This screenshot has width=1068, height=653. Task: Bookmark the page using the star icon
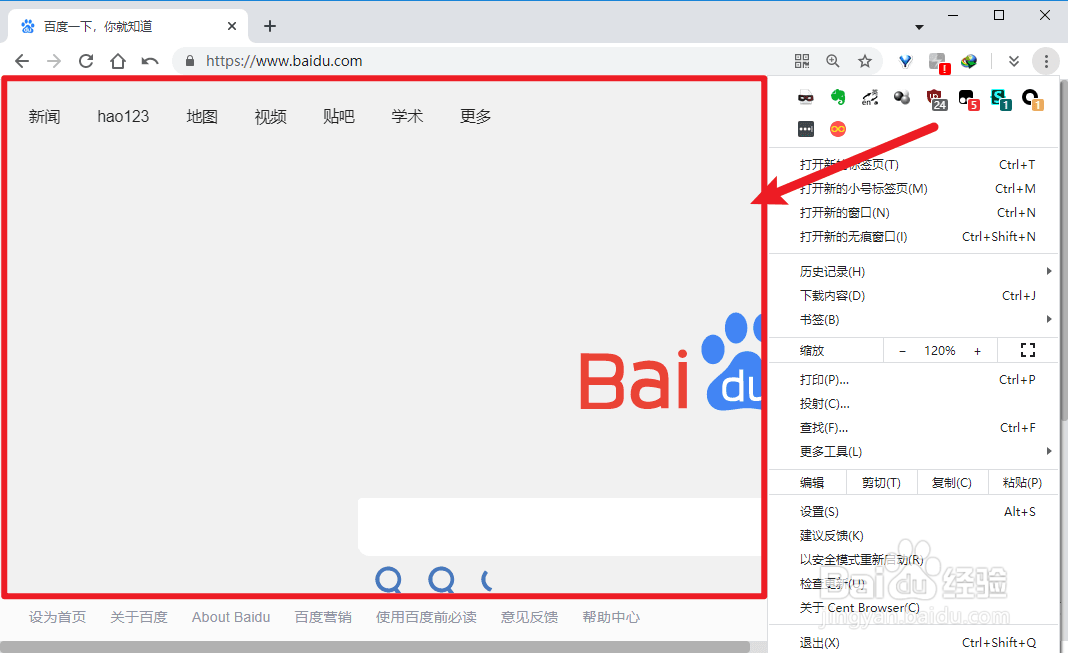pyautogui.click(x=865, y=61)
